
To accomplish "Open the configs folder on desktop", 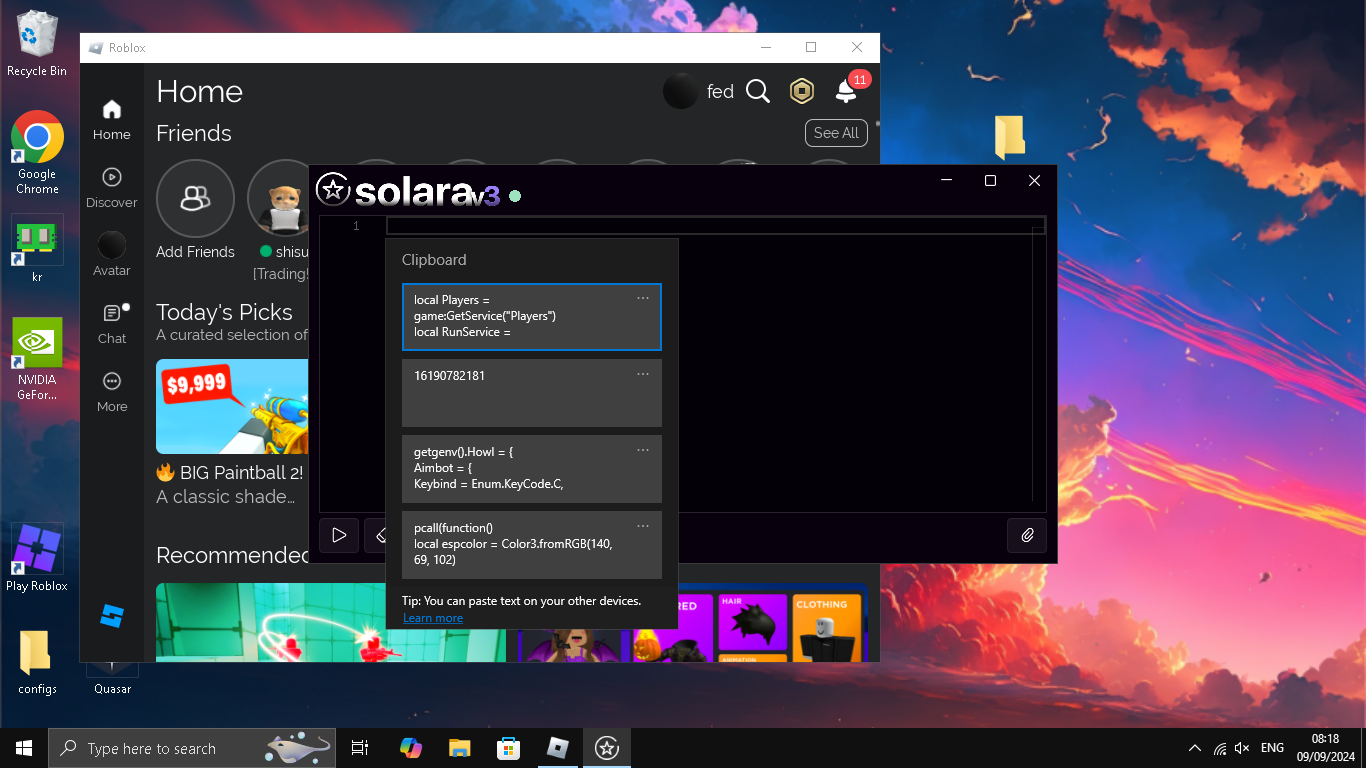I will [x=37, y=662].
